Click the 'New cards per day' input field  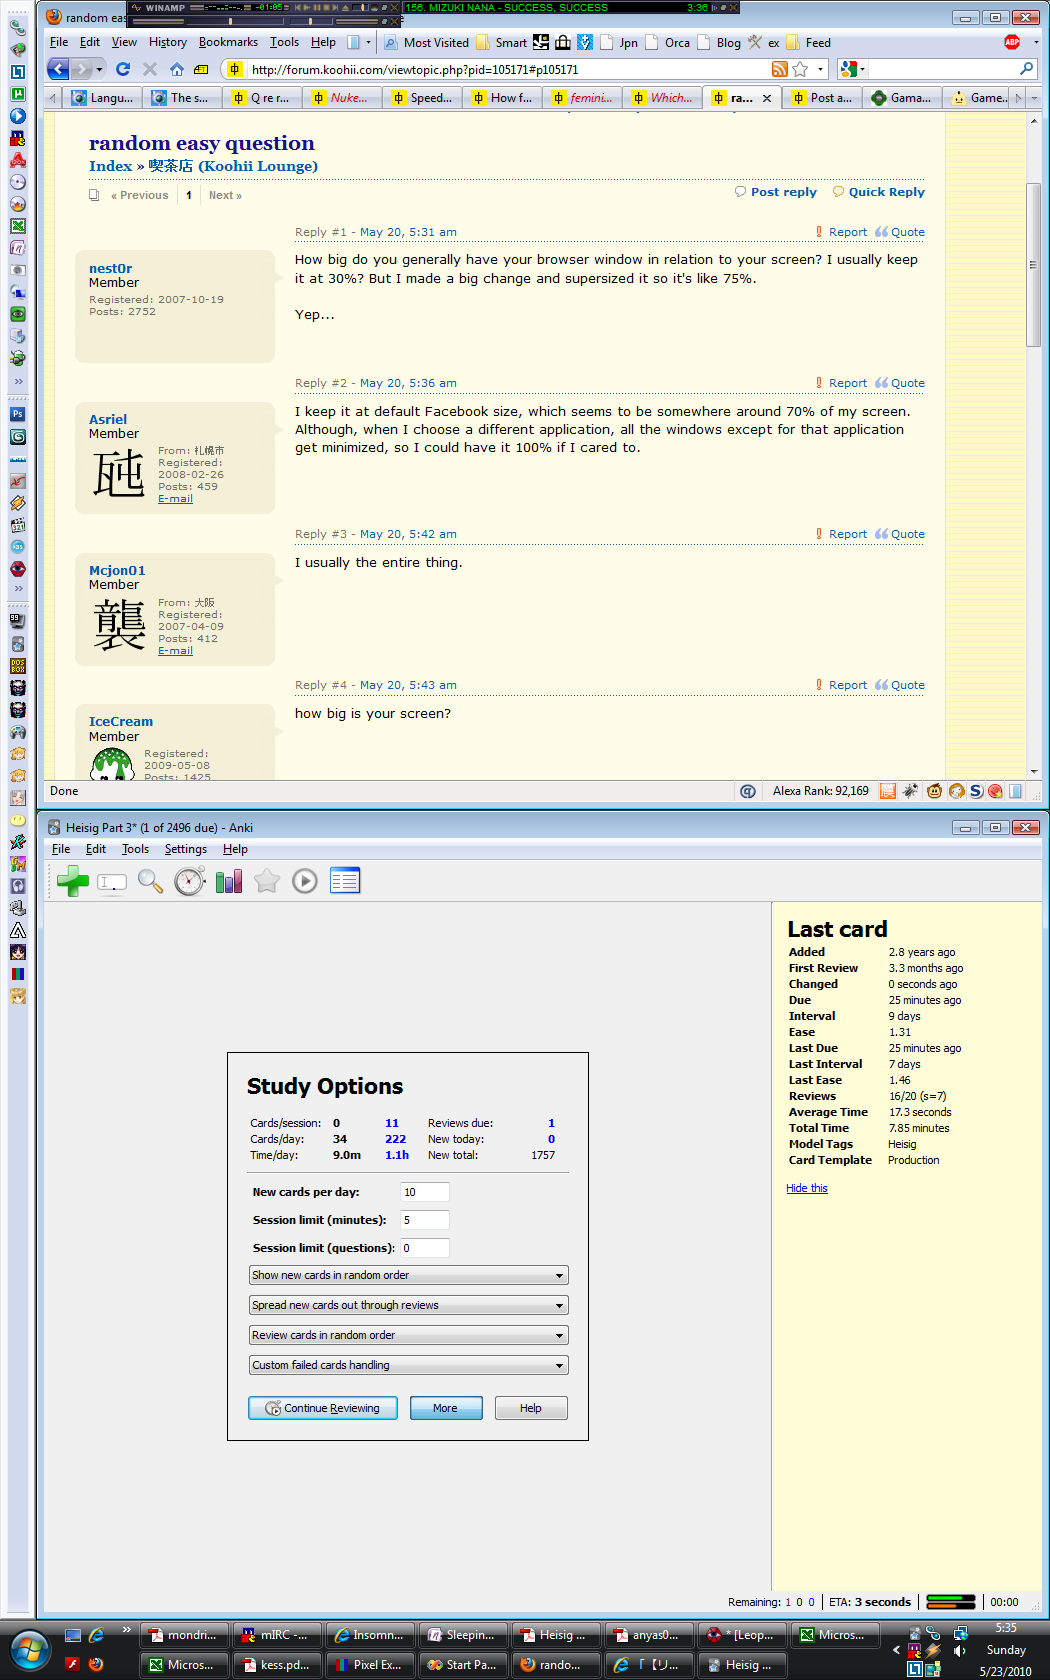point(424,1192)
